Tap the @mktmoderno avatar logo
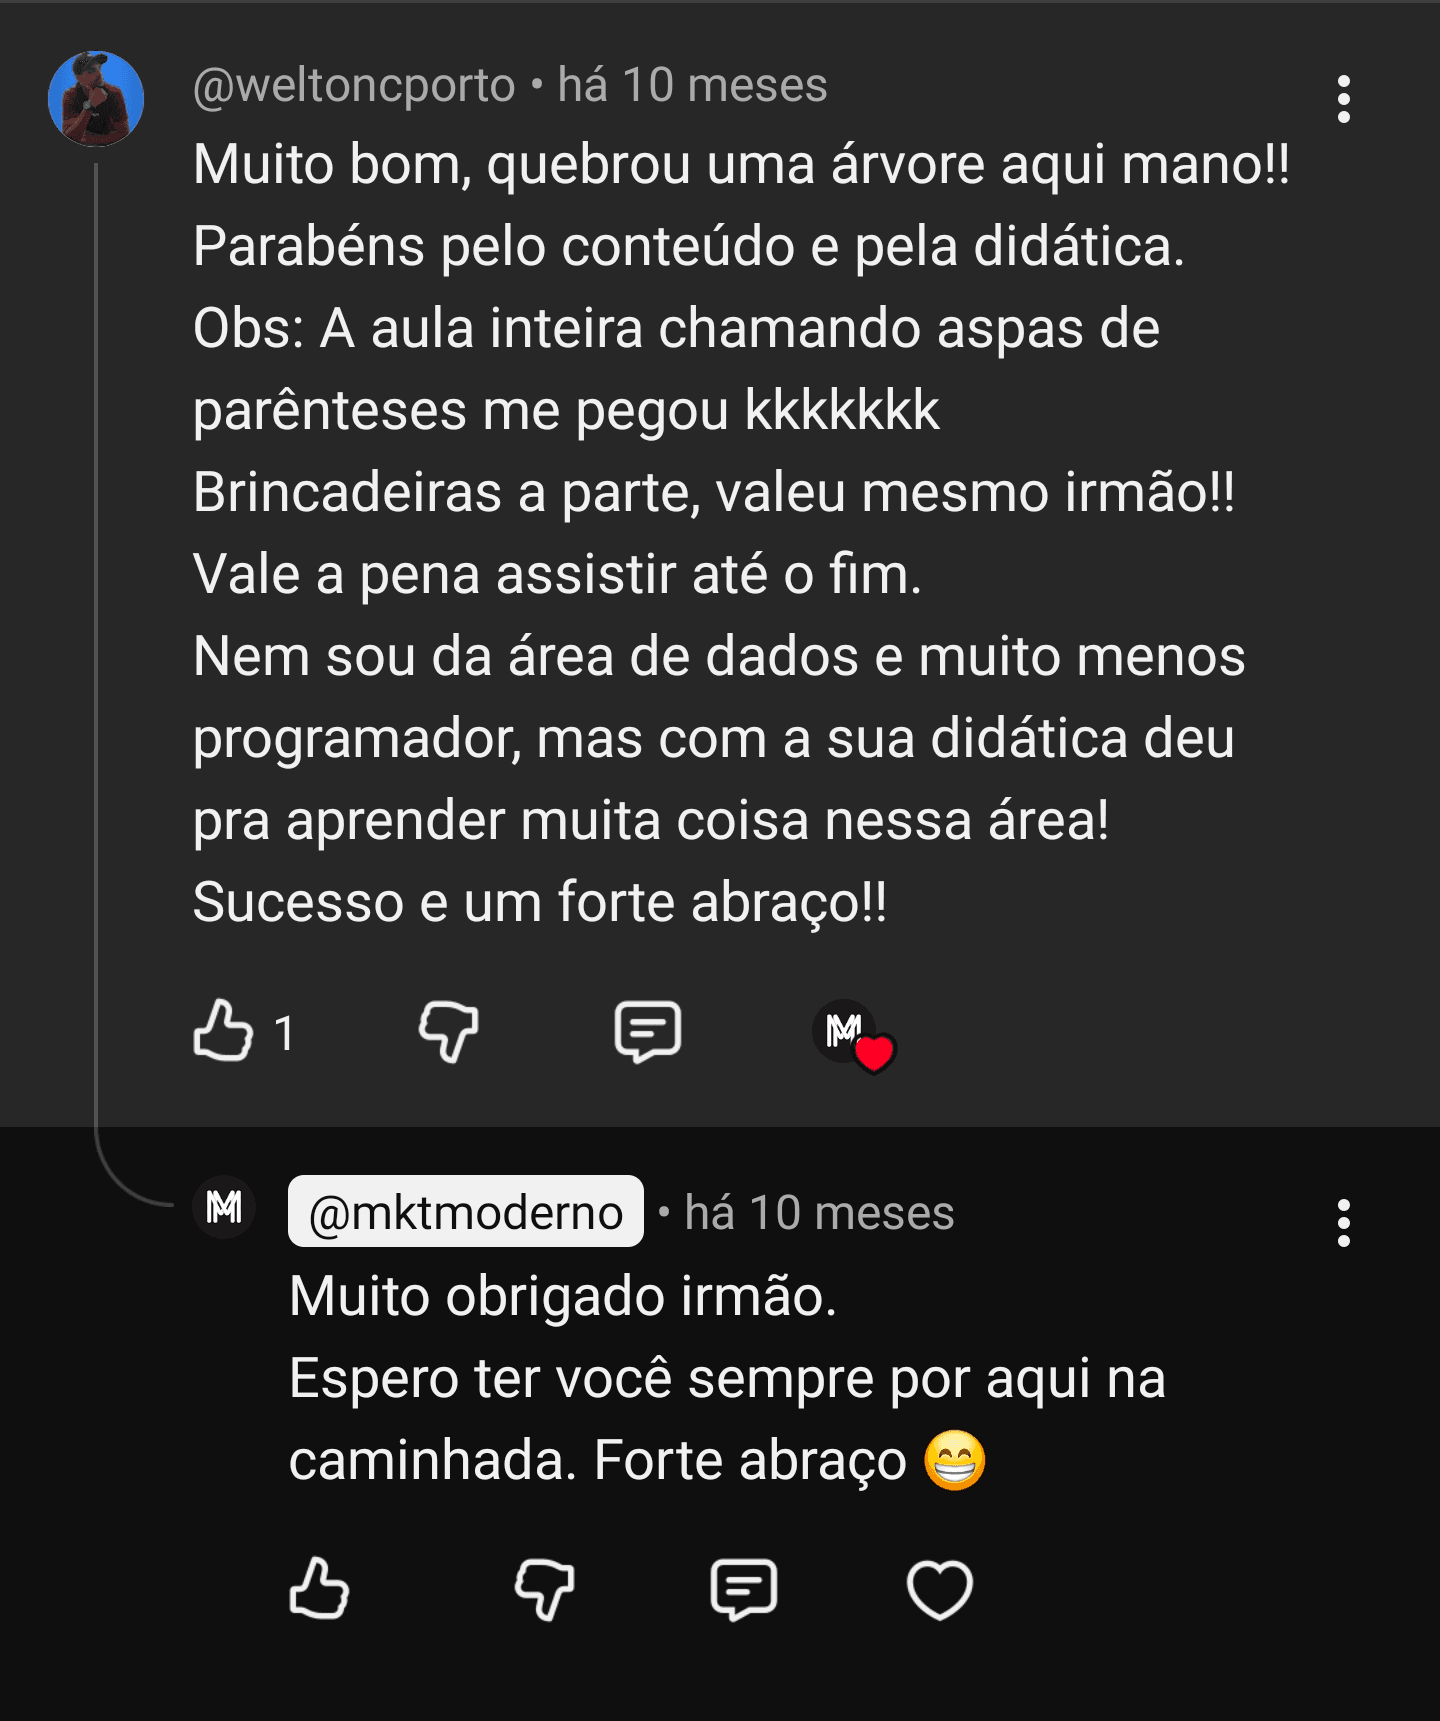The width and height of the screenshot is (1440, 1721). tap(224, 1207)
